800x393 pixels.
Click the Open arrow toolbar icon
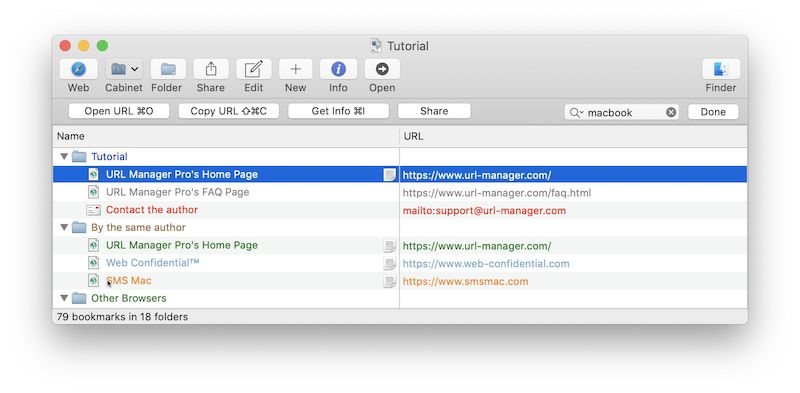382,69
